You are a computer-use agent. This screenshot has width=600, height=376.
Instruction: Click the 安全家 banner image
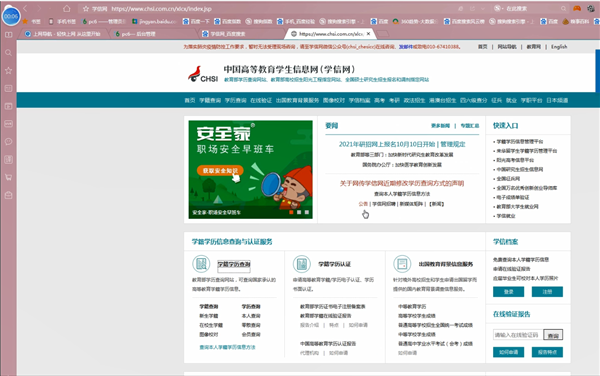(x=251, y=169)
